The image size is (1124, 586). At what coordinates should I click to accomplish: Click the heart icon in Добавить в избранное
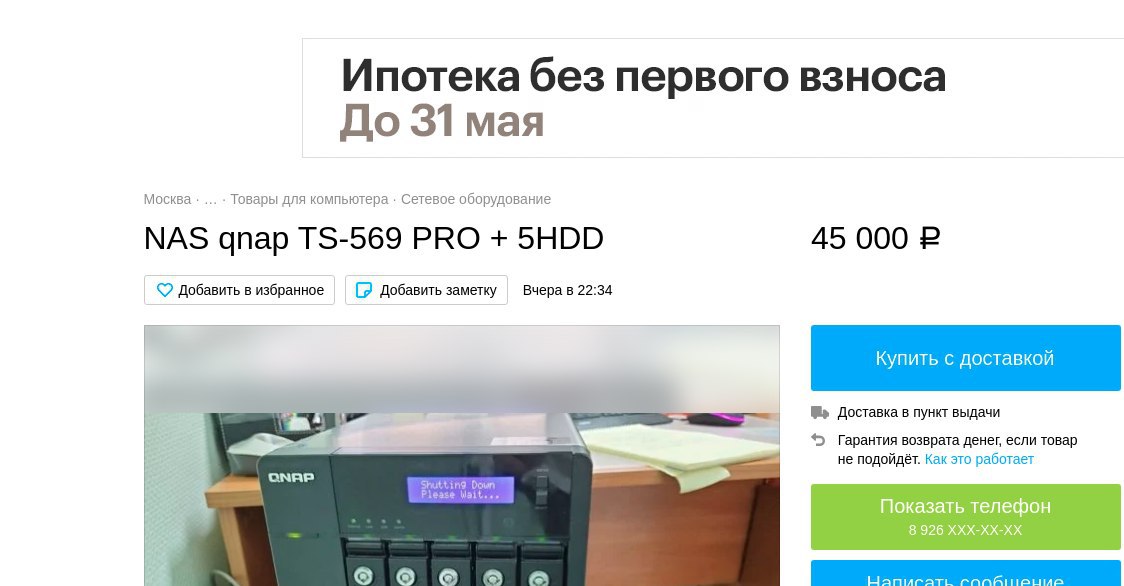(165, 290)
